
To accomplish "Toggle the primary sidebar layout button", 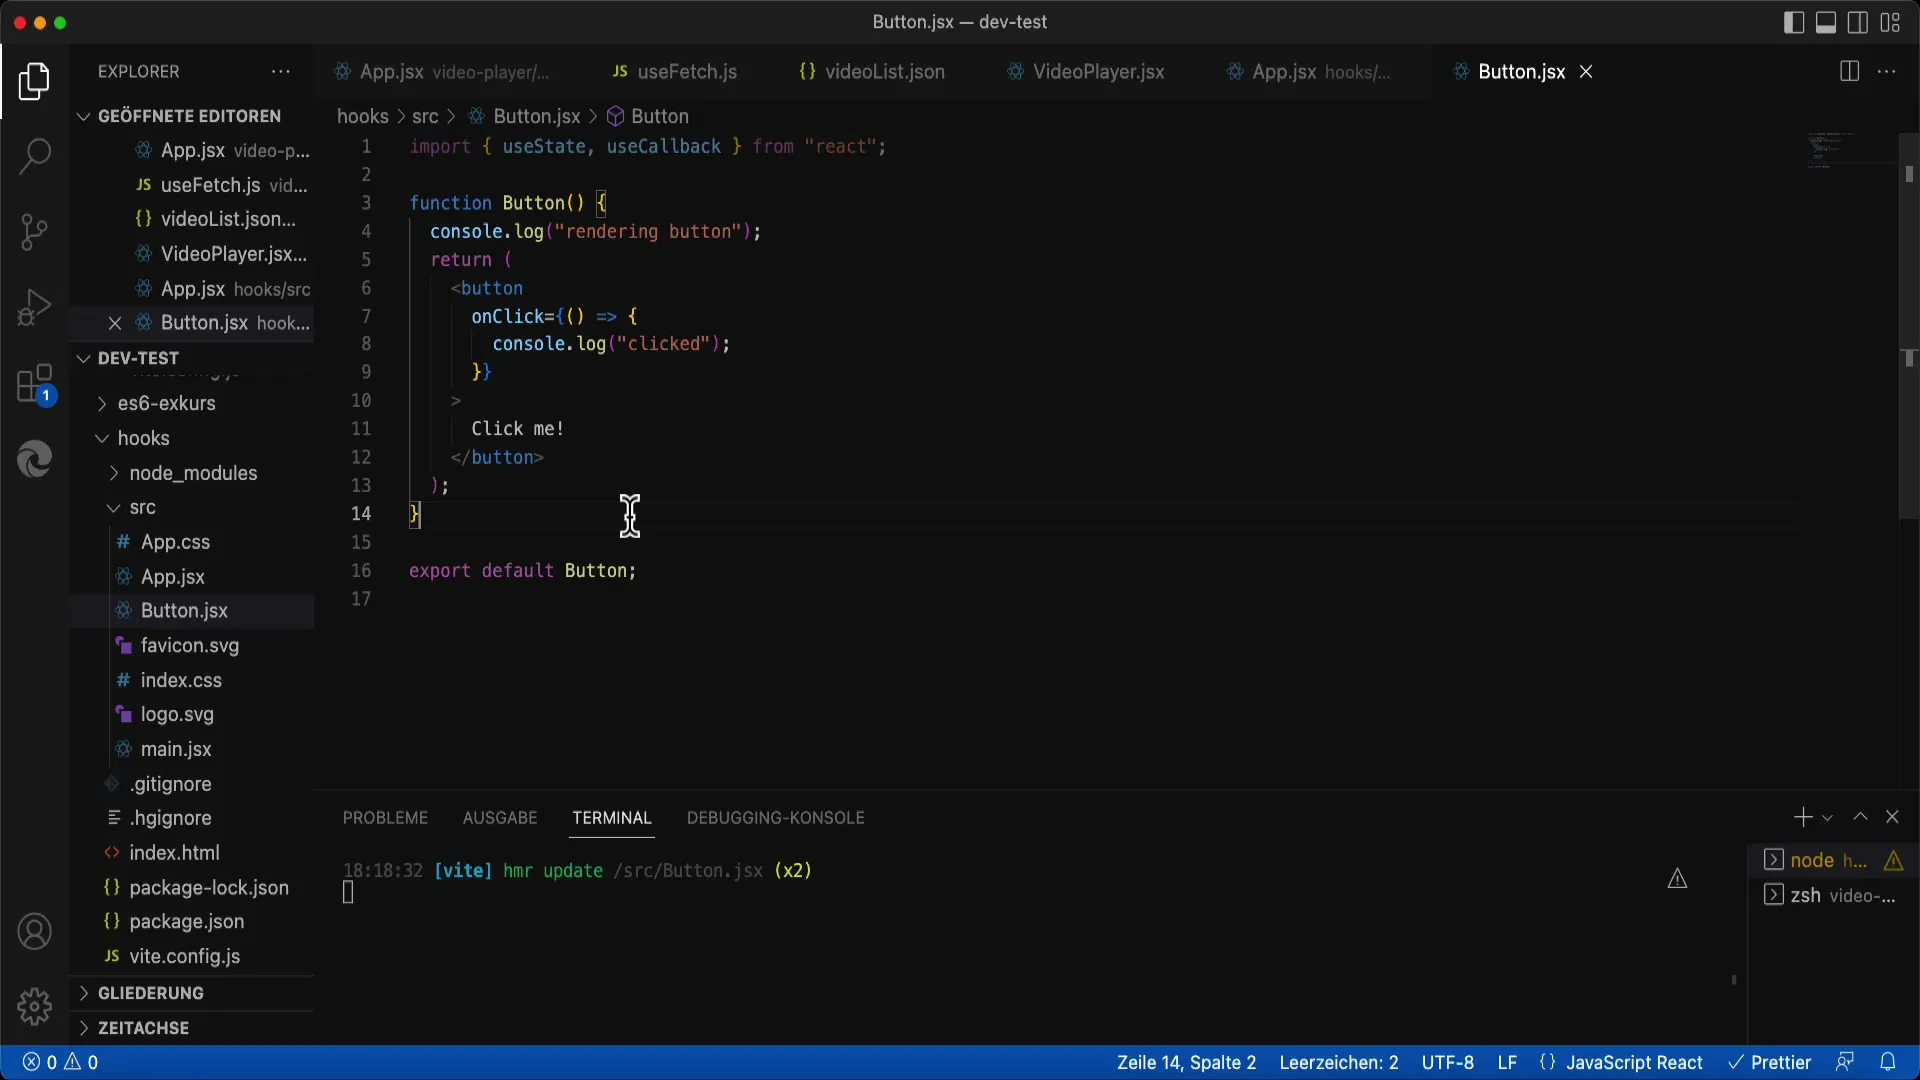I will click(x=1794, y=22).
